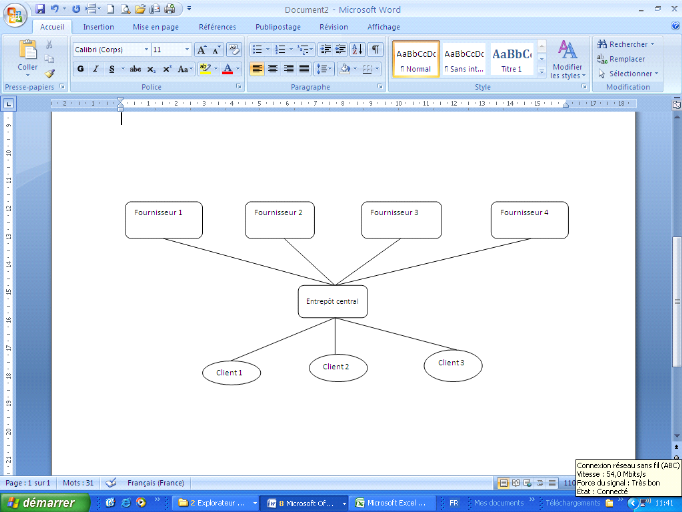Open change case Aa dropdown
The width and height of the screenshot is (682, 512).
pyautogui.click(x=184, y=69)
